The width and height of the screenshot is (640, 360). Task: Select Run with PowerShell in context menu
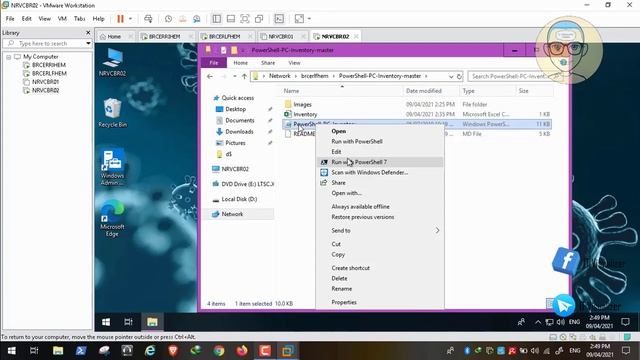[380, 141]
